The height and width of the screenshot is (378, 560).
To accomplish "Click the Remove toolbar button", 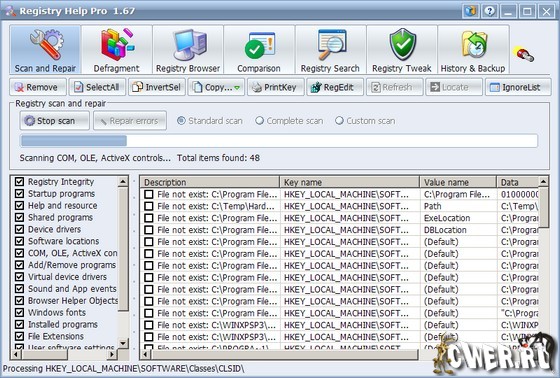I will click(x=38, y=87).
